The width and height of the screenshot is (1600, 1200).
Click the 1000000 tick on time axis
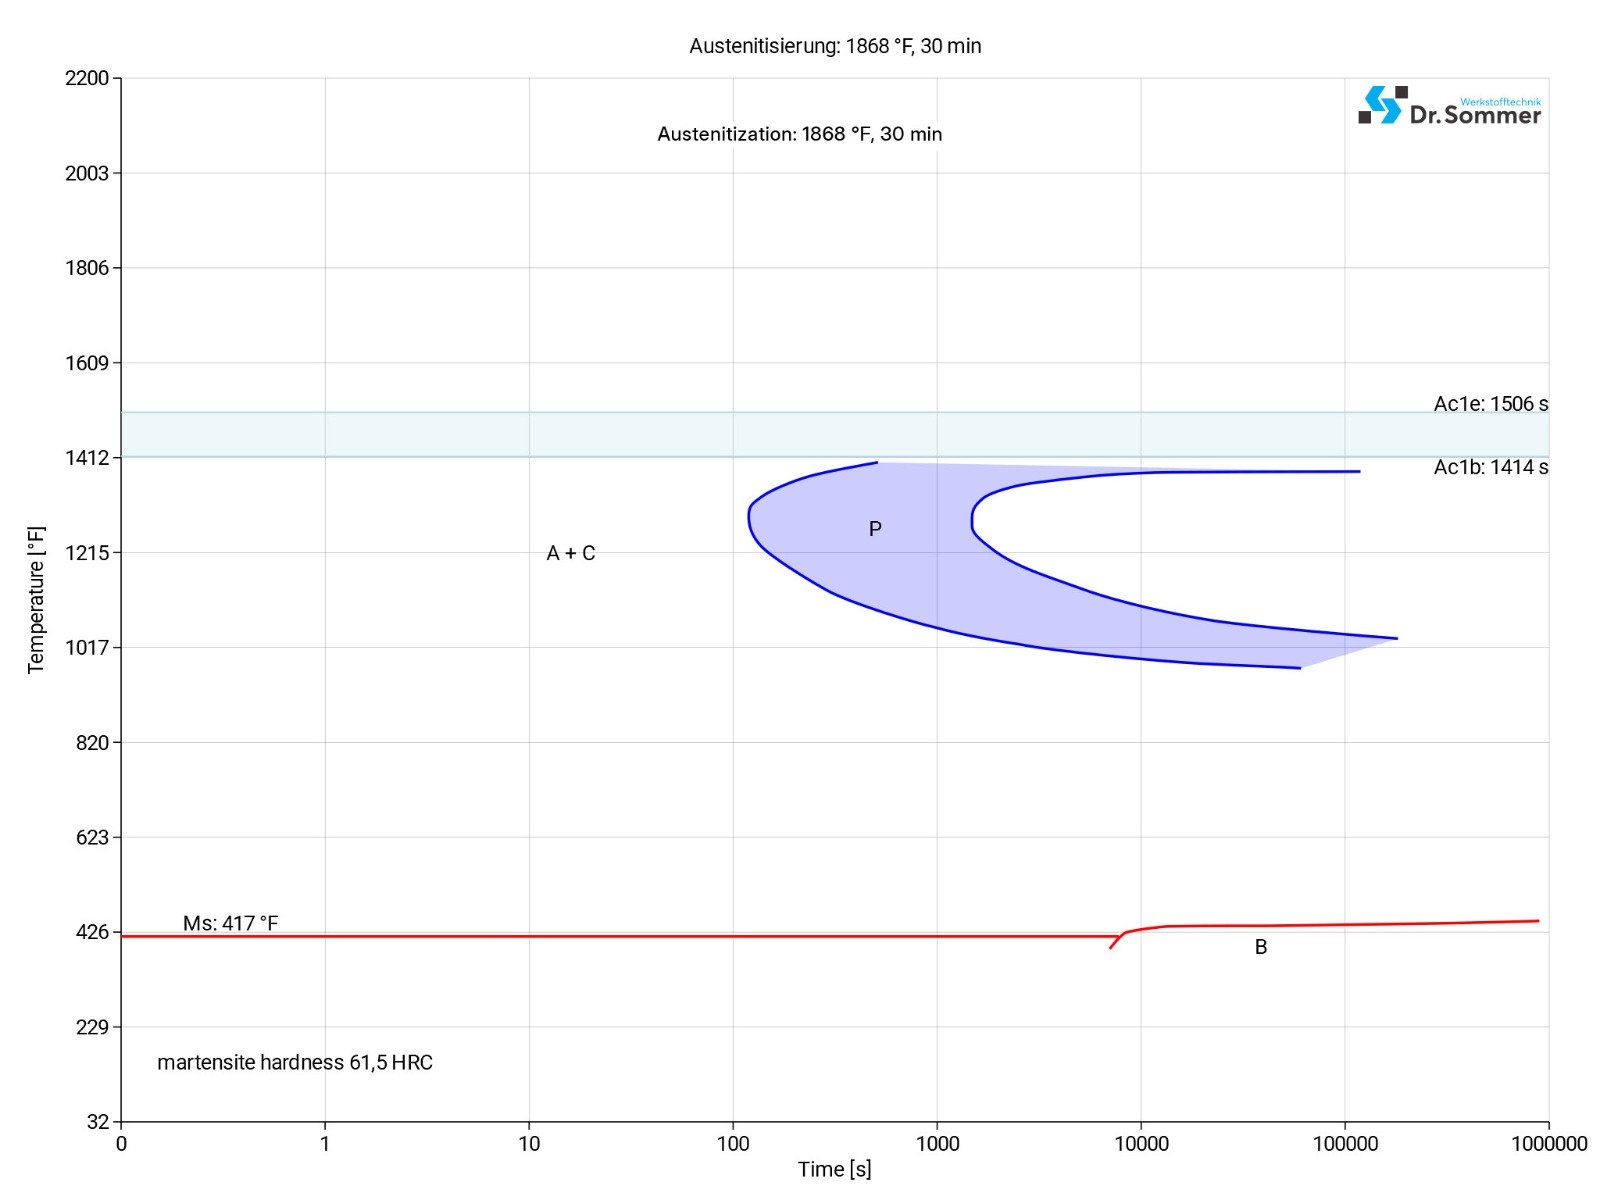pyautogui.click(x=1548, y=1144)
